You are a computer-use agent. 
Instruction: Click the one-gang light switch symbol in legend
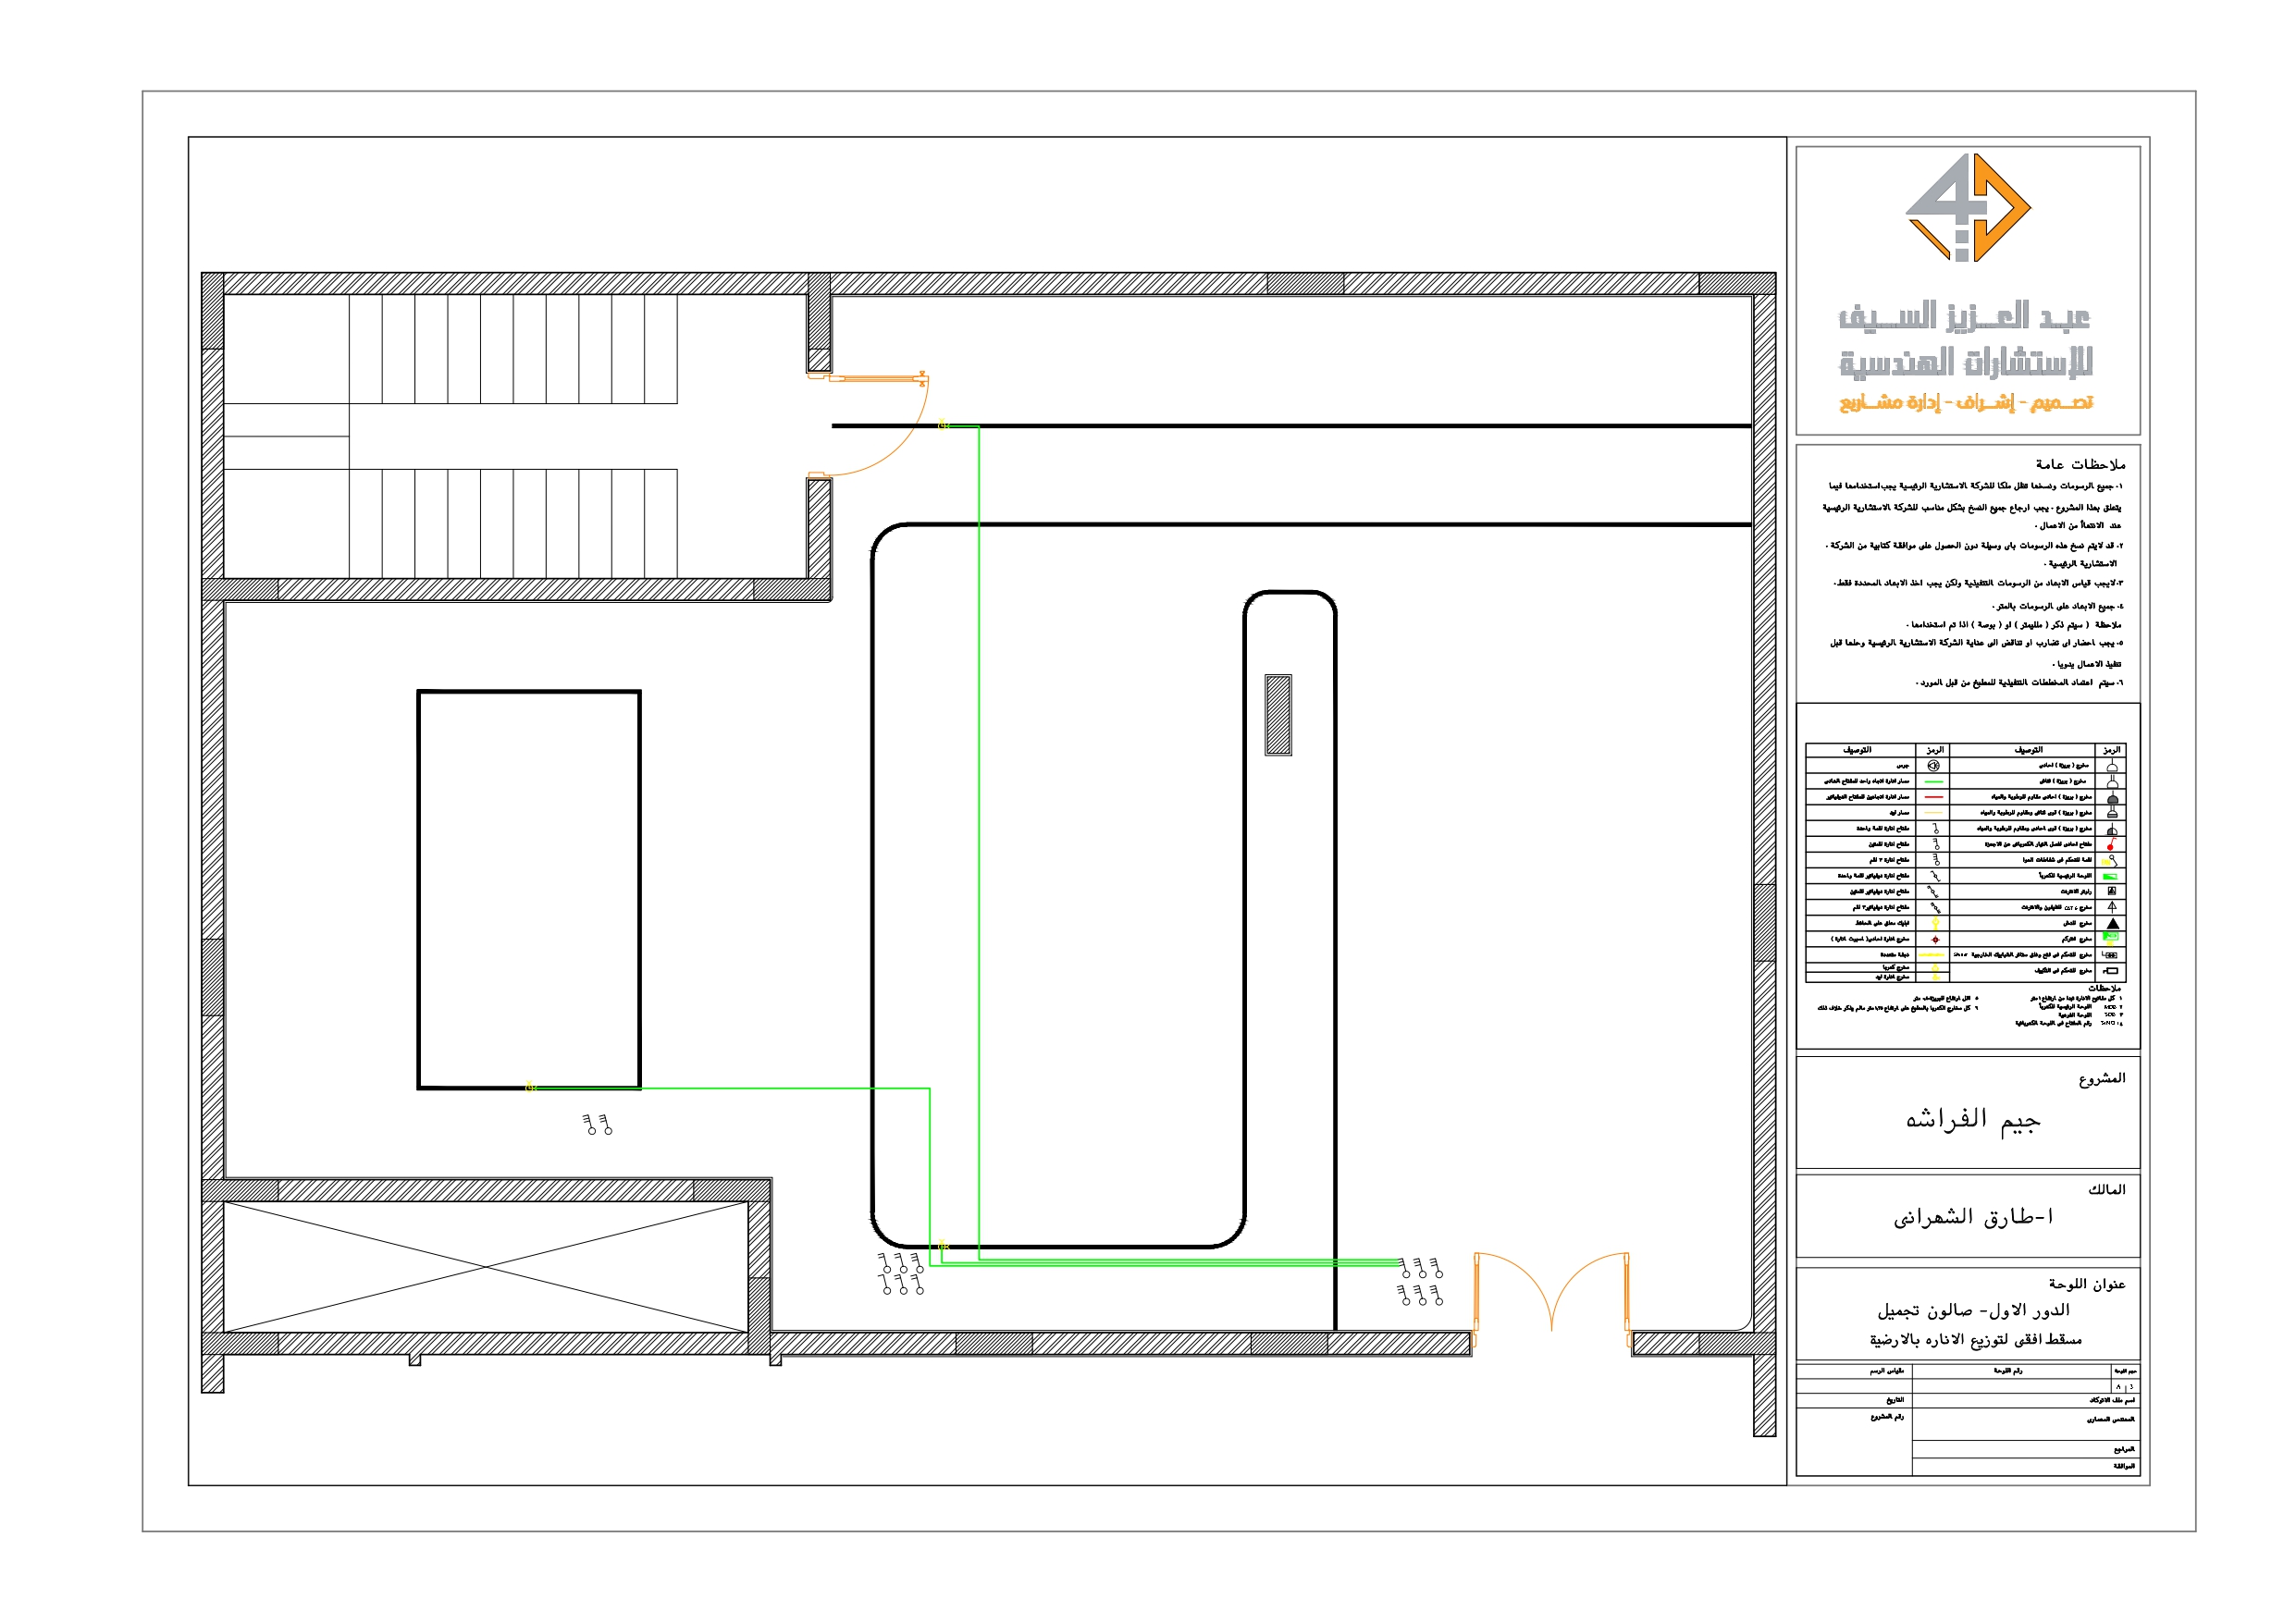point(1936,829)
